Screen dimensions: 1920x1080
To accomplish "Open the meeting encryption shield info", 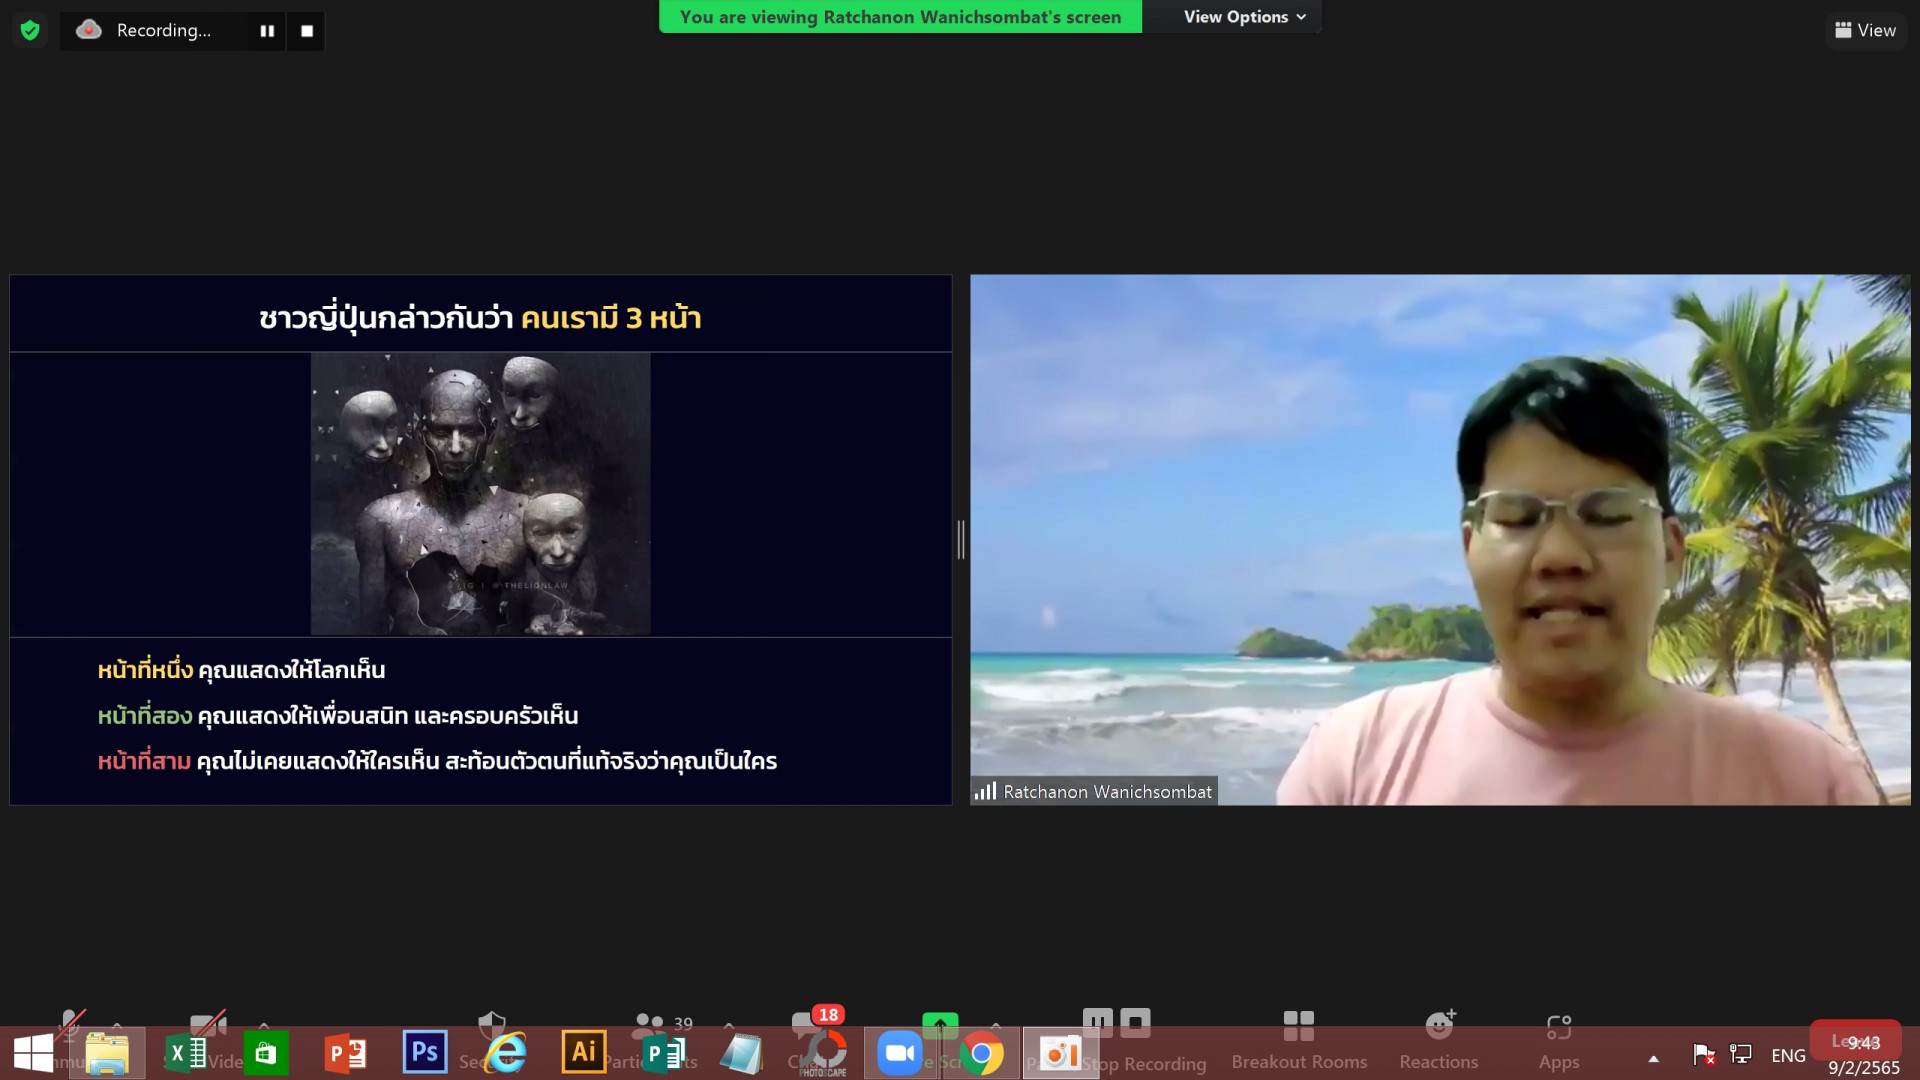I will coord(30,30).
